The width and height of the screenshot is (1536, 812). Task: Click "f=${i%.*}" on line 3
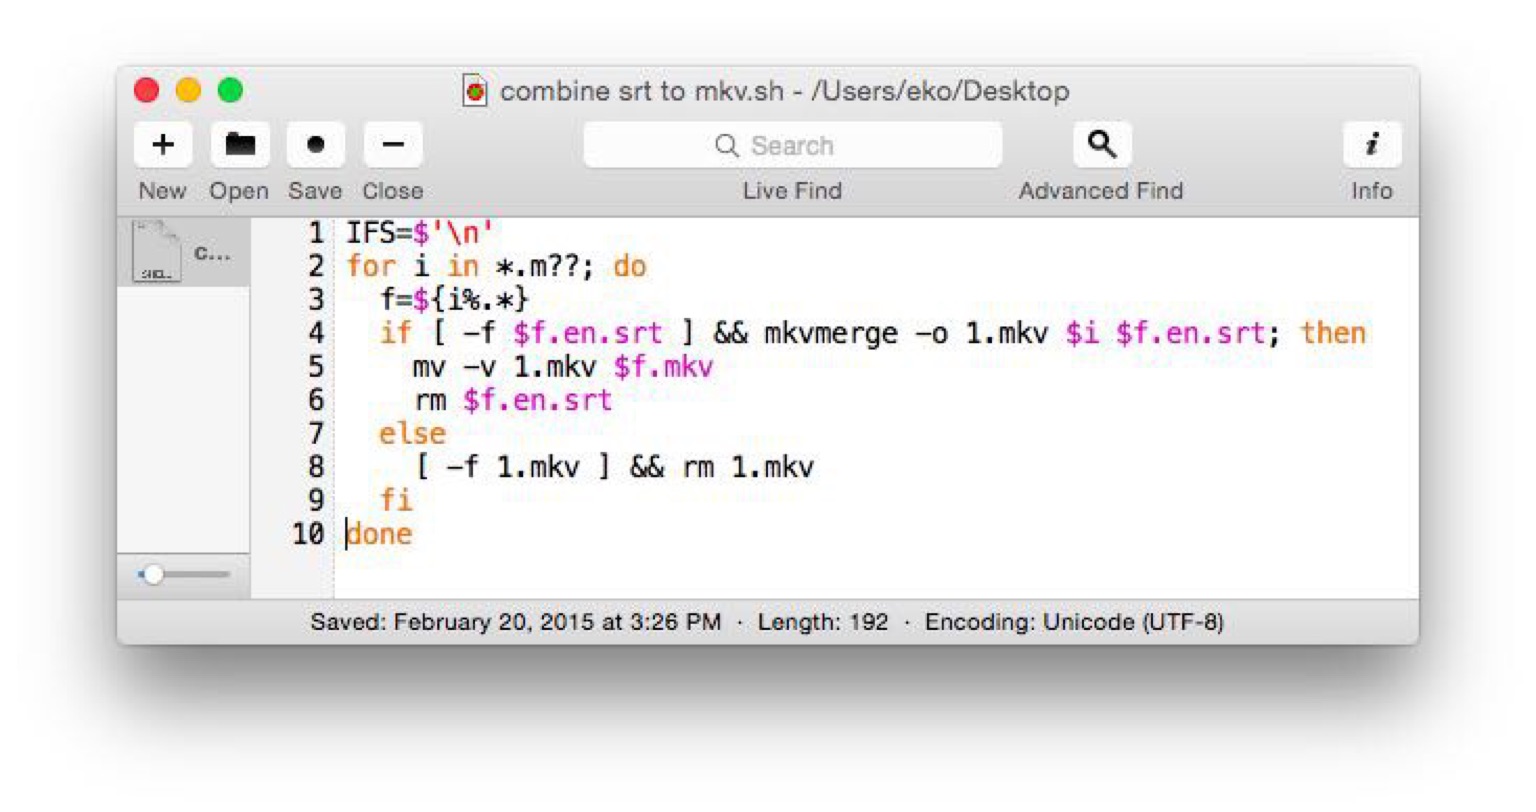point(454,300)
